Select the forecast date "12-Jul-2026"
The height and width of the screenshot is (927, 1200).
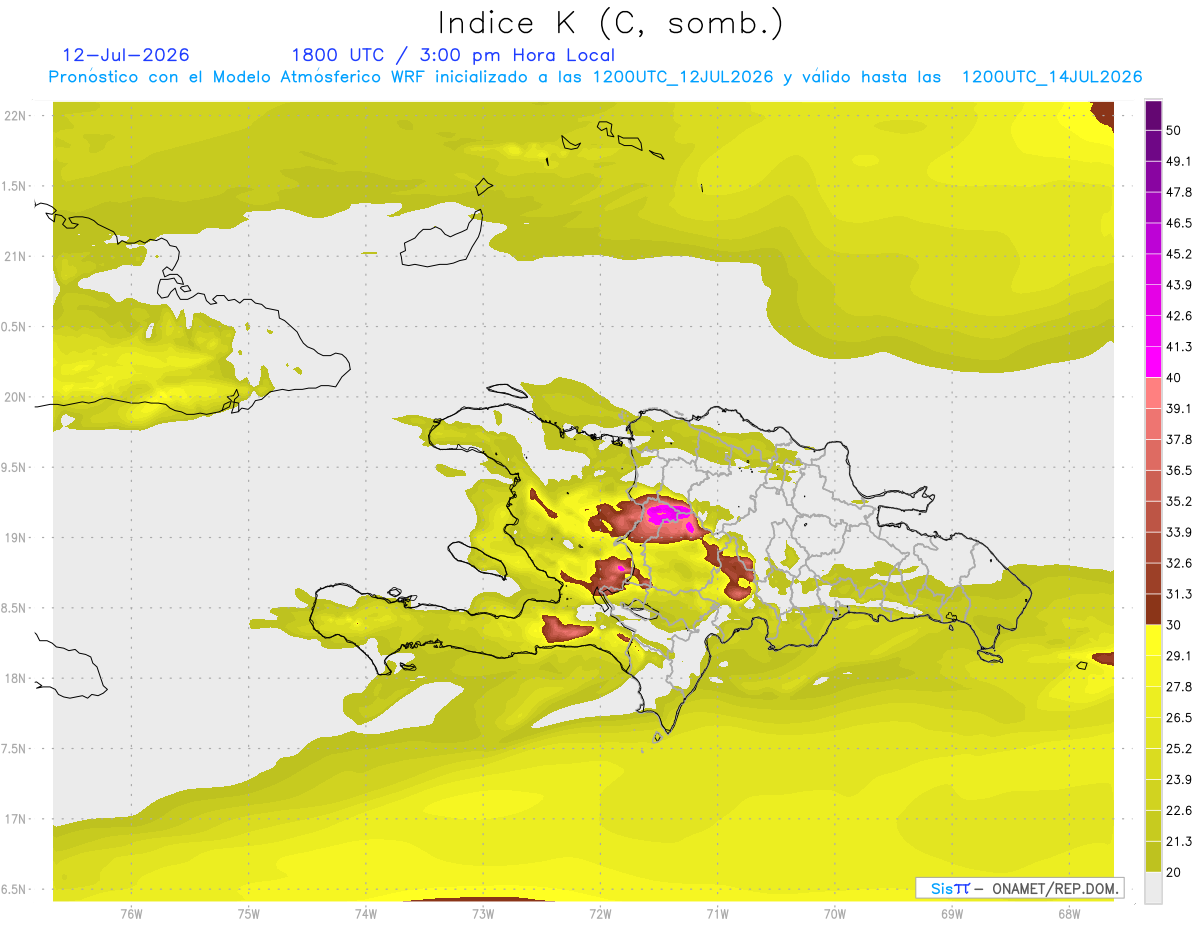[126, 55]
